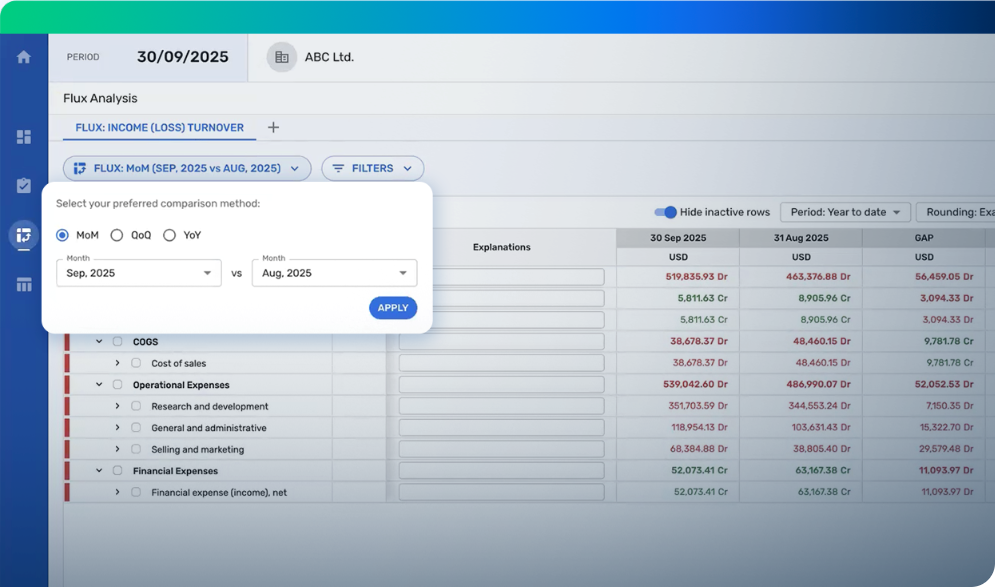Open the Sep, 2025 month dropdown

click(x=139, y=273)
